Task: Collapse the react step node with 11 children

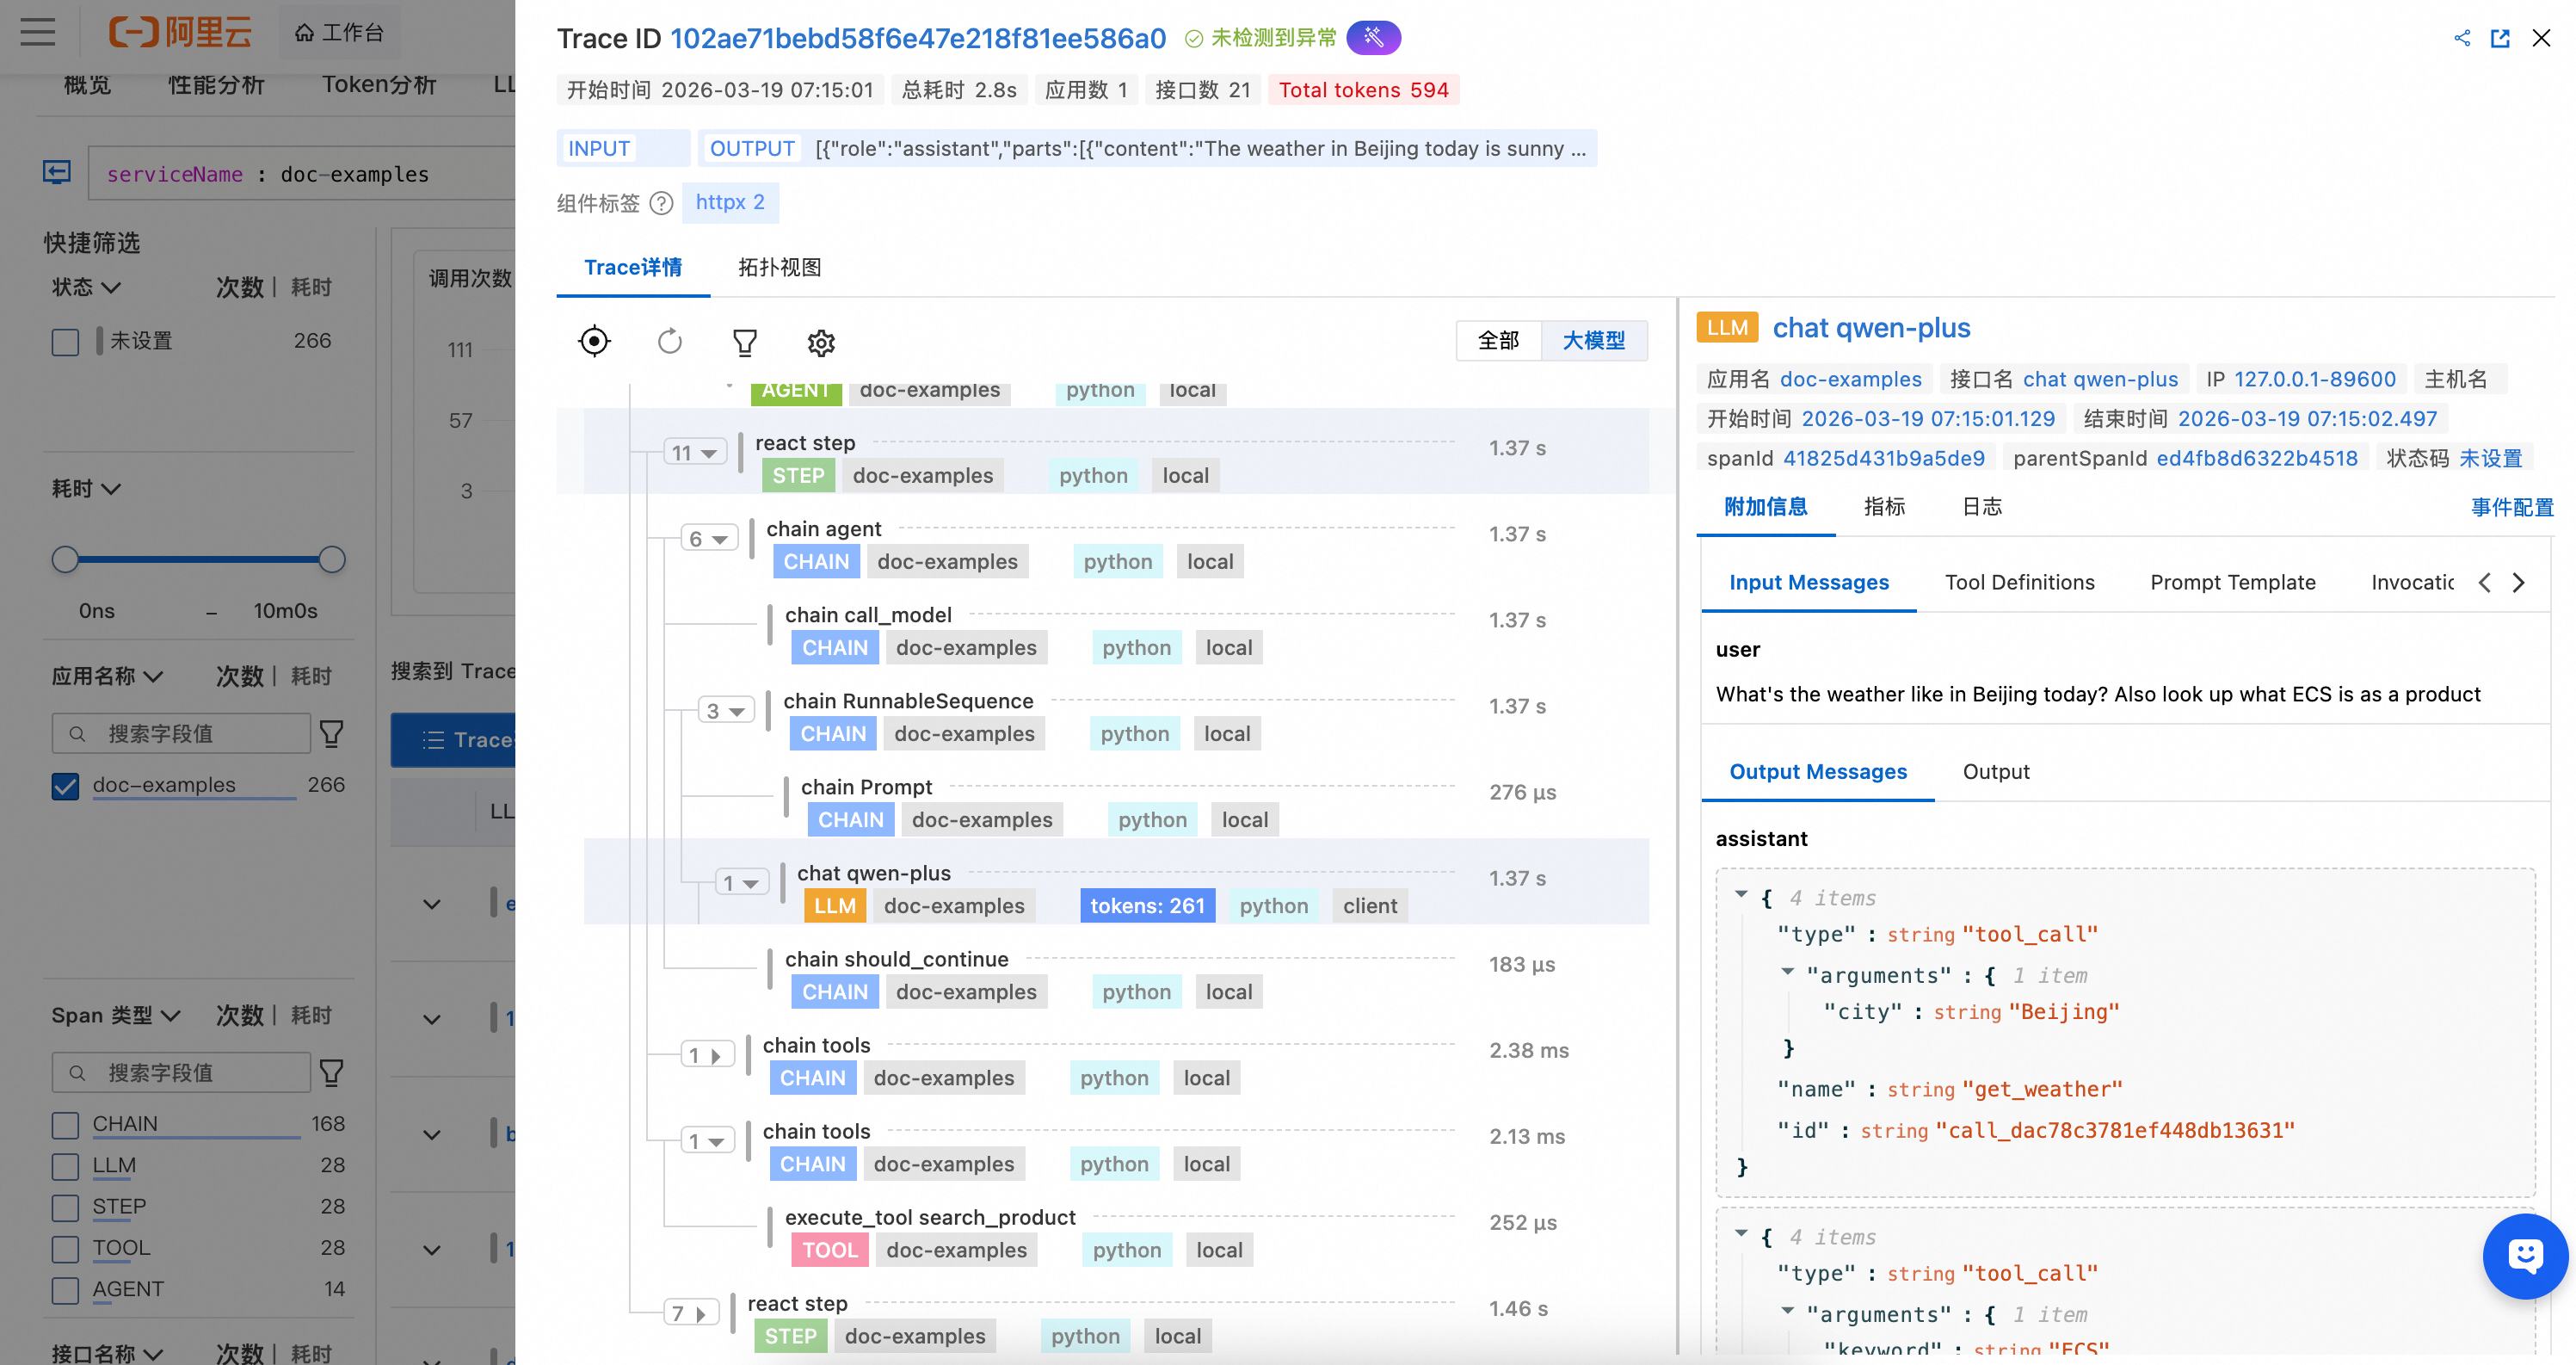Action: click(x=694, y=453)
